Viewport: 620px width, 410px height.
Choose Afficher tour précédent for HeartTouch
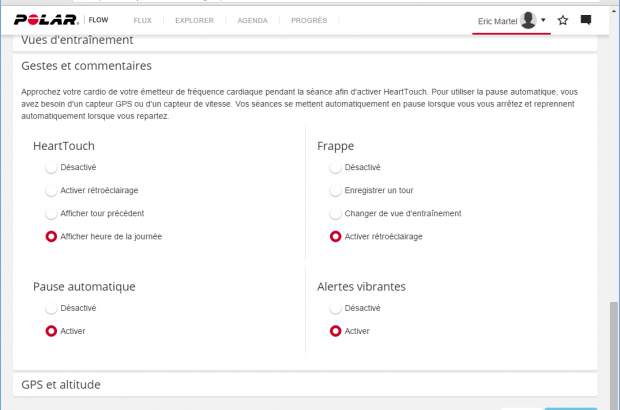[x=51, y=213]
